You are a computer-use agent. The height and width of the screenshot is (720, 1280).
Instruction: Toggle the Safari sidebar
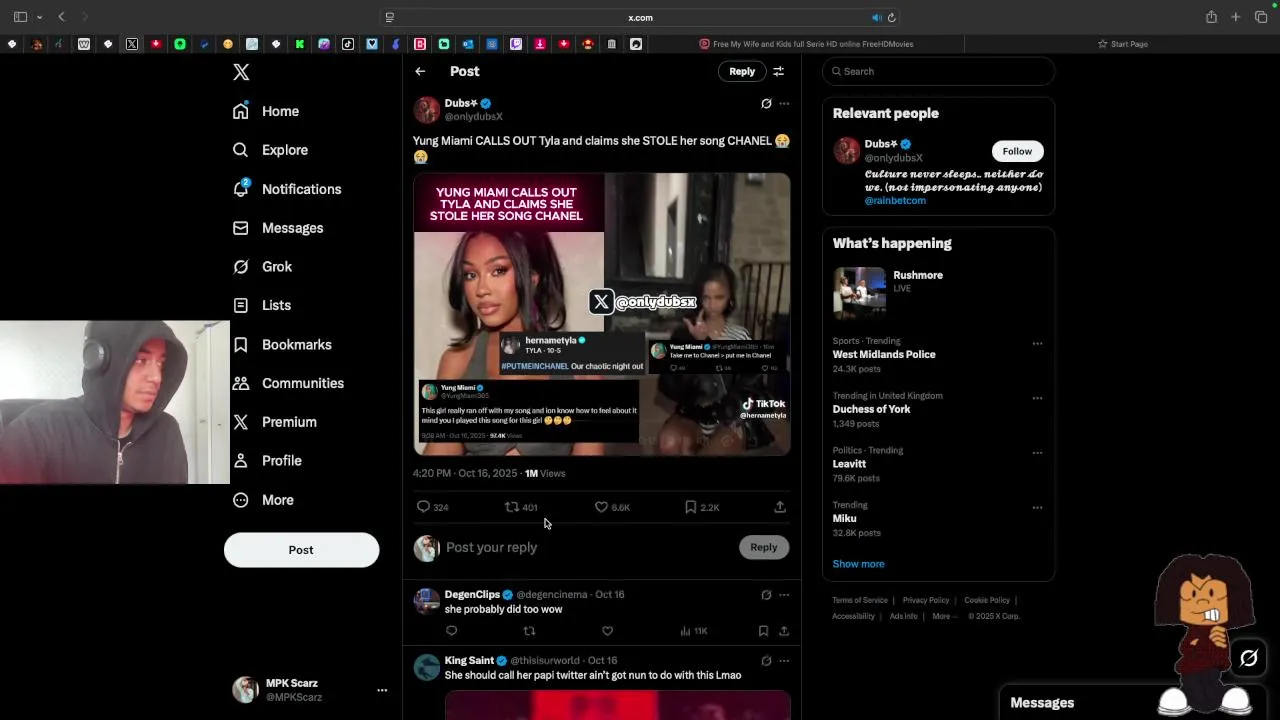(20, 17)
